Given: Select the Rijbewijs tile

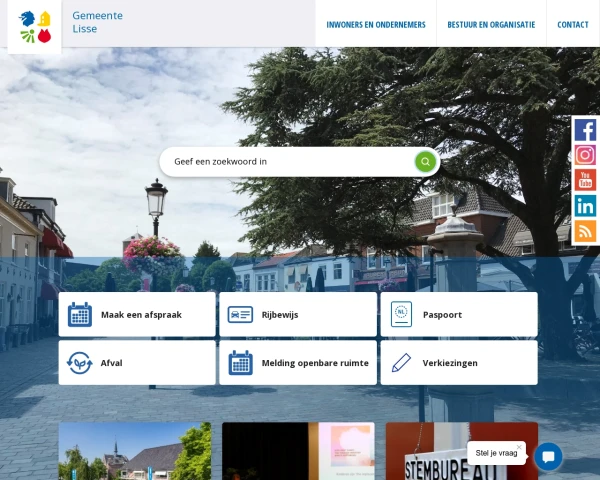Looking at the screenshot, I should click(298, 314).
